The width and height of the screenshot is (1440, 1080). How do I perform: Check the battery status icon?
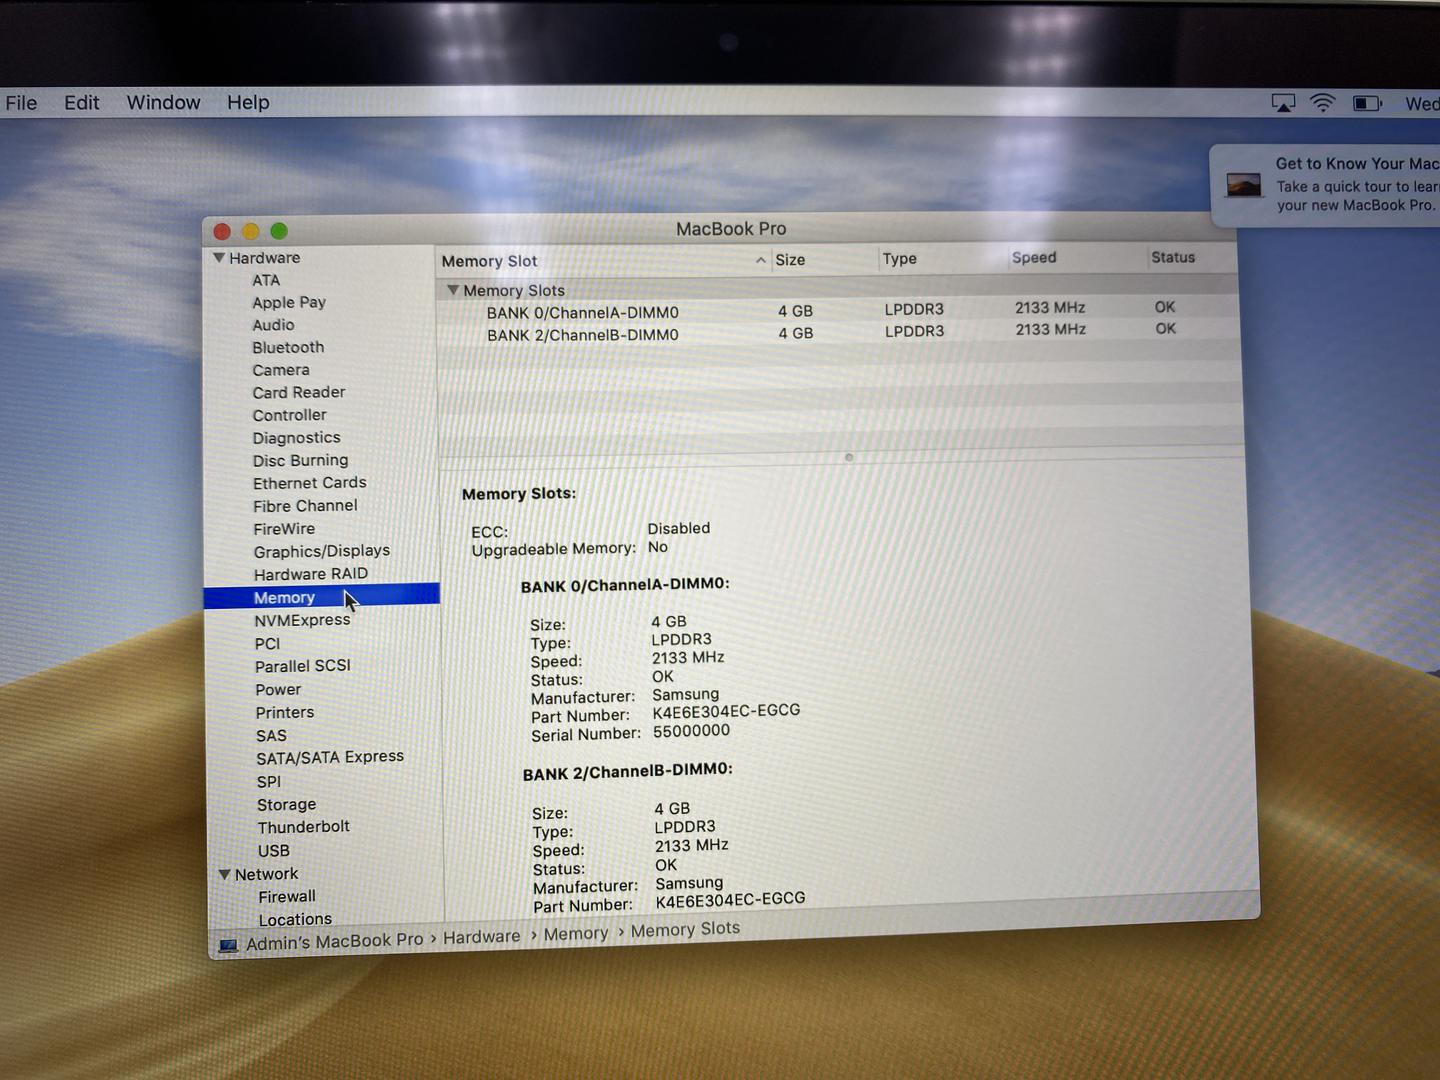[1367, 103]
